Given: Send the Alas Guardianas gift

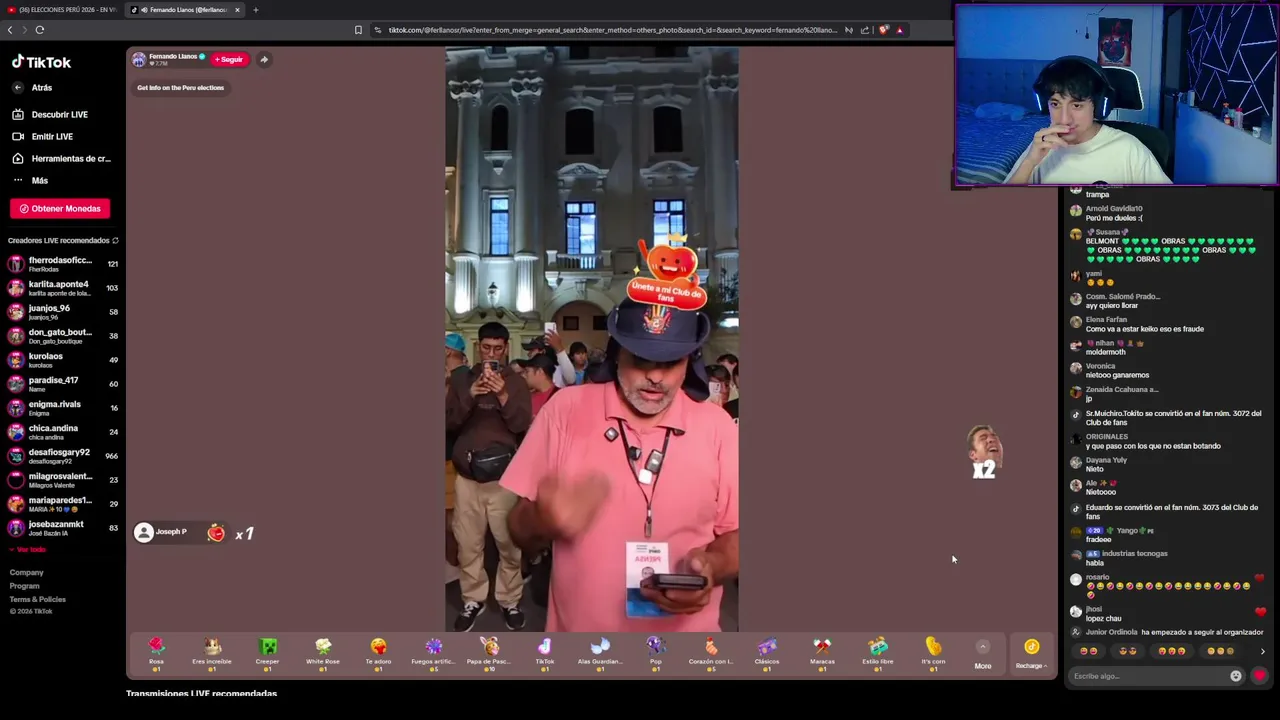Looking at the screenshot, I should (x=600, y=653).
